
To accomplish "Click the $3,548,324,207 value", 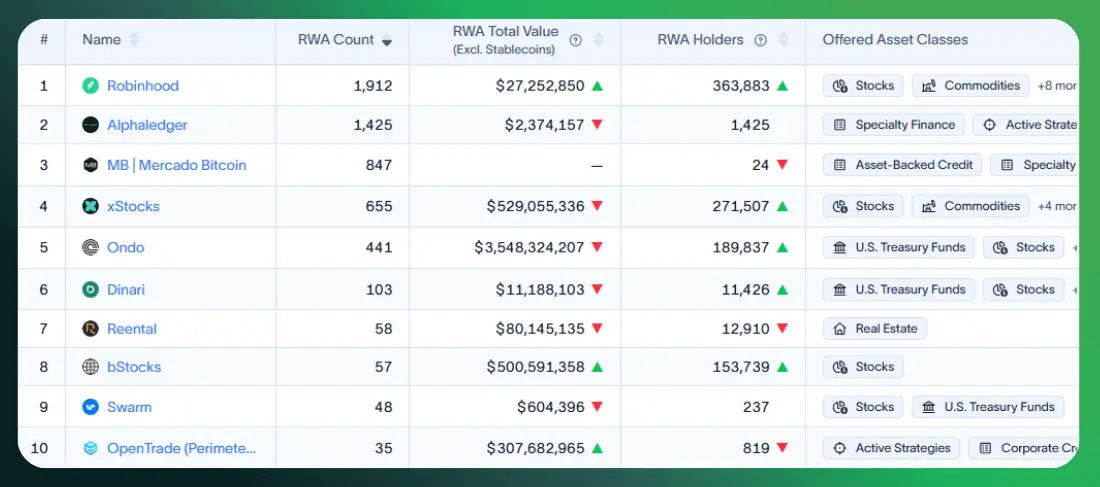I will click(530, 247).
